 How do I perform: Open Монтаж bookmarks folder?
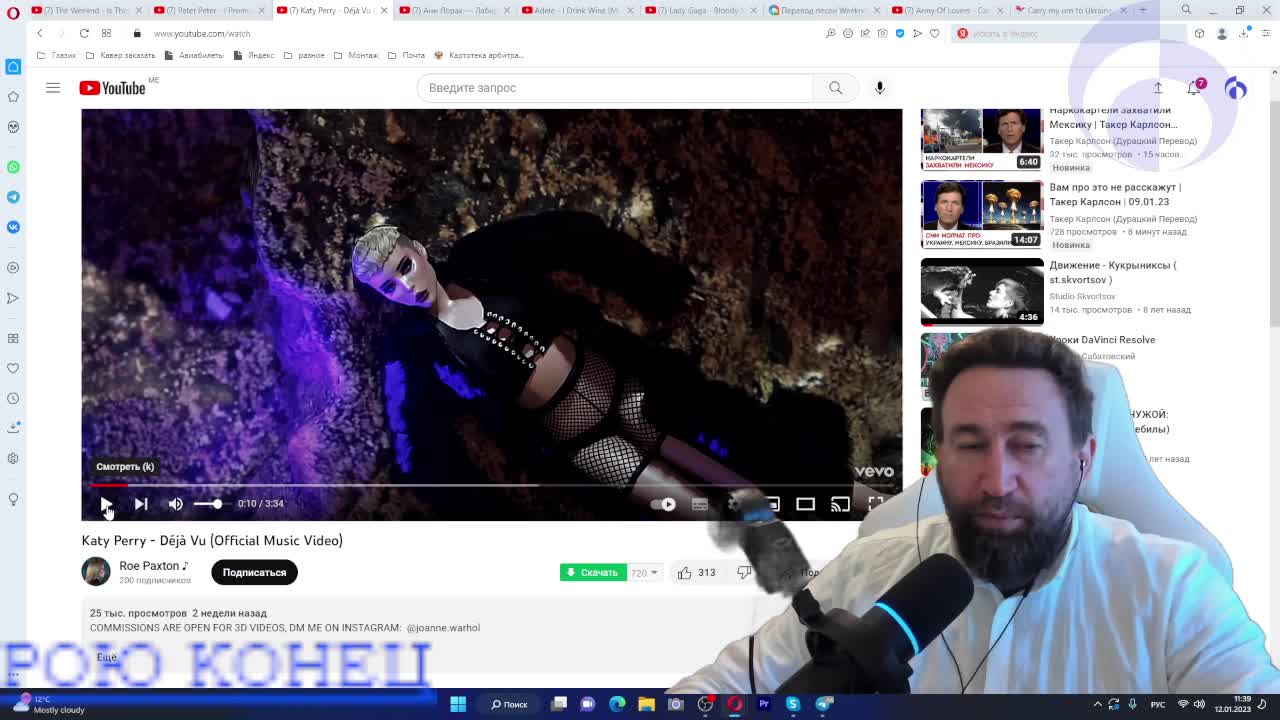pos(356,55)
